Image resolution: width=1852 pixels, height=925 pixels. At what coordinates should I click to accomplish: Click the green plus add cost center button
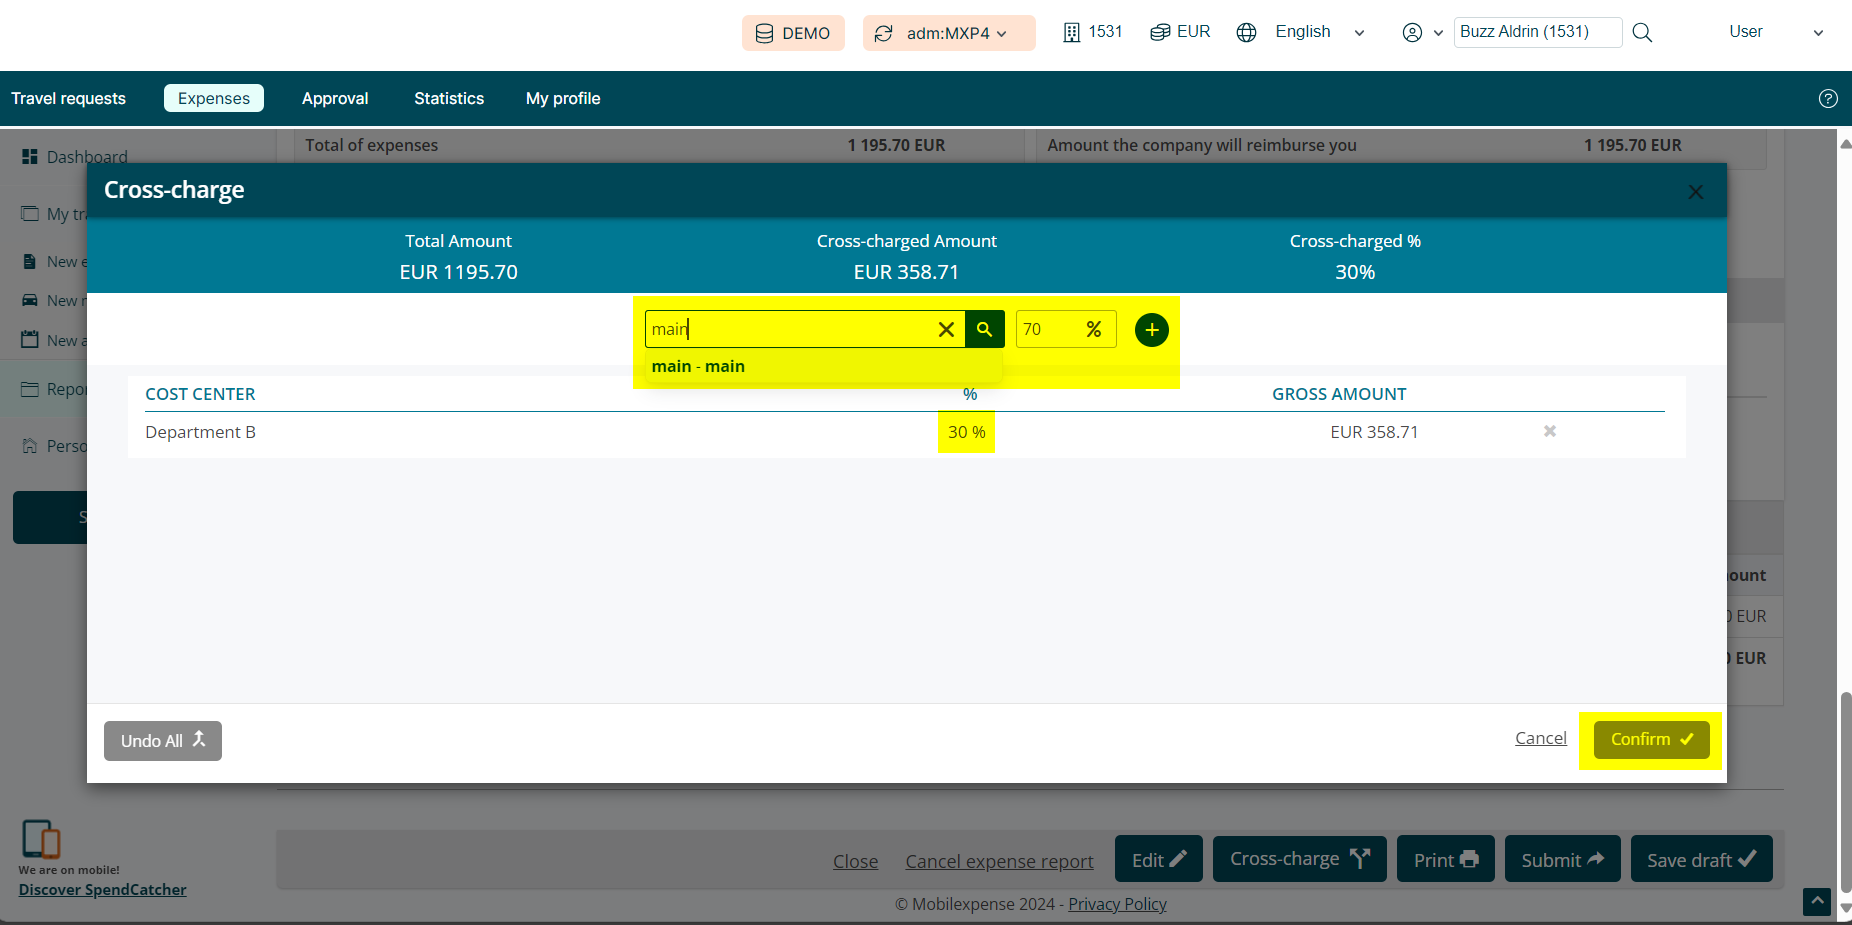tap(1151, 330)
